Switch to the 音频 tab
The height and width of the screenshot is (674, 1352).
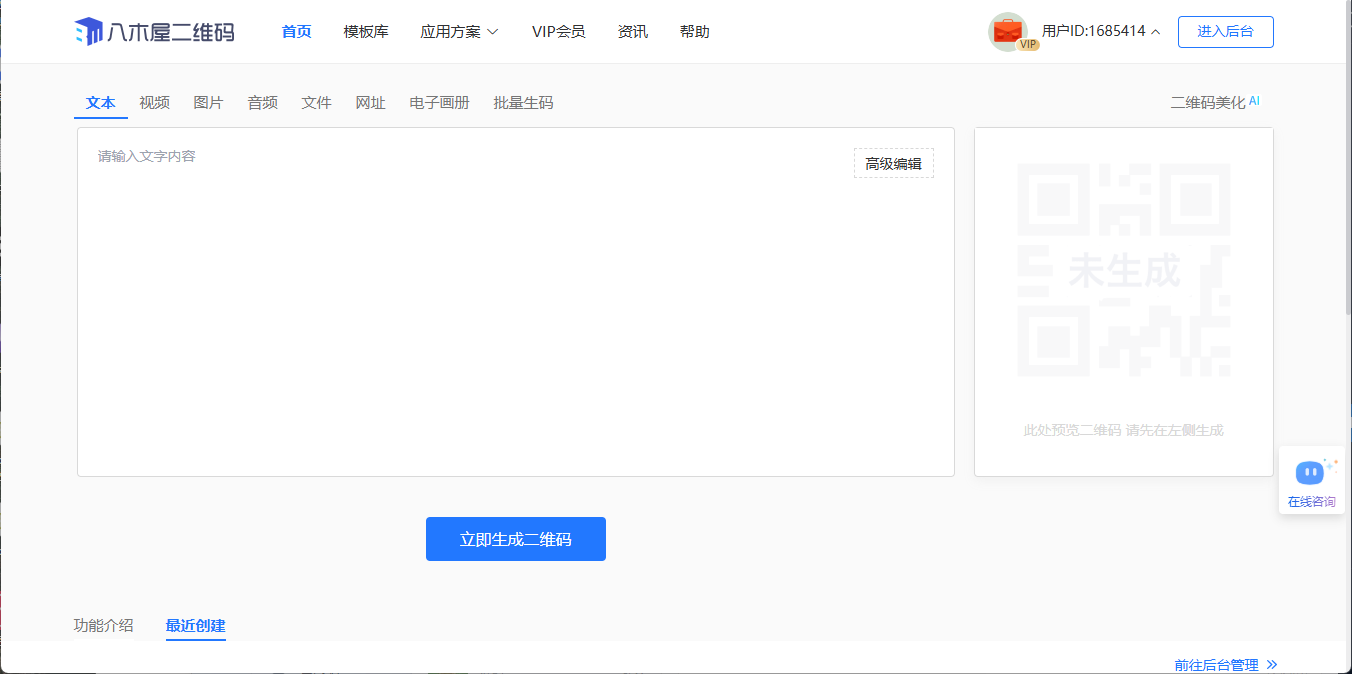point(263,103)
